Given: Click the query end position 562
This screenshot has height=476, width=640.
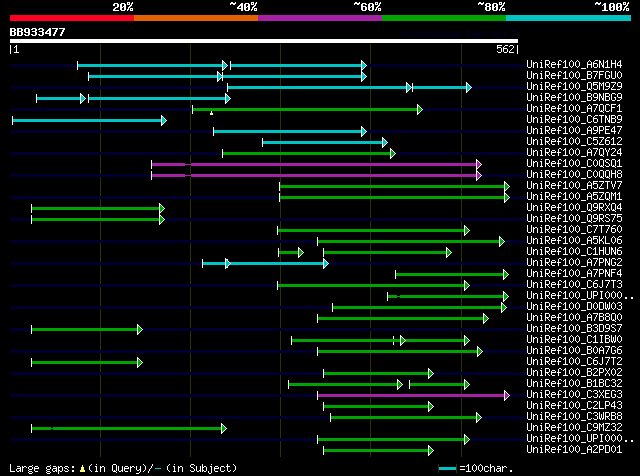Looking at the screenshot, I should point(505,49).
